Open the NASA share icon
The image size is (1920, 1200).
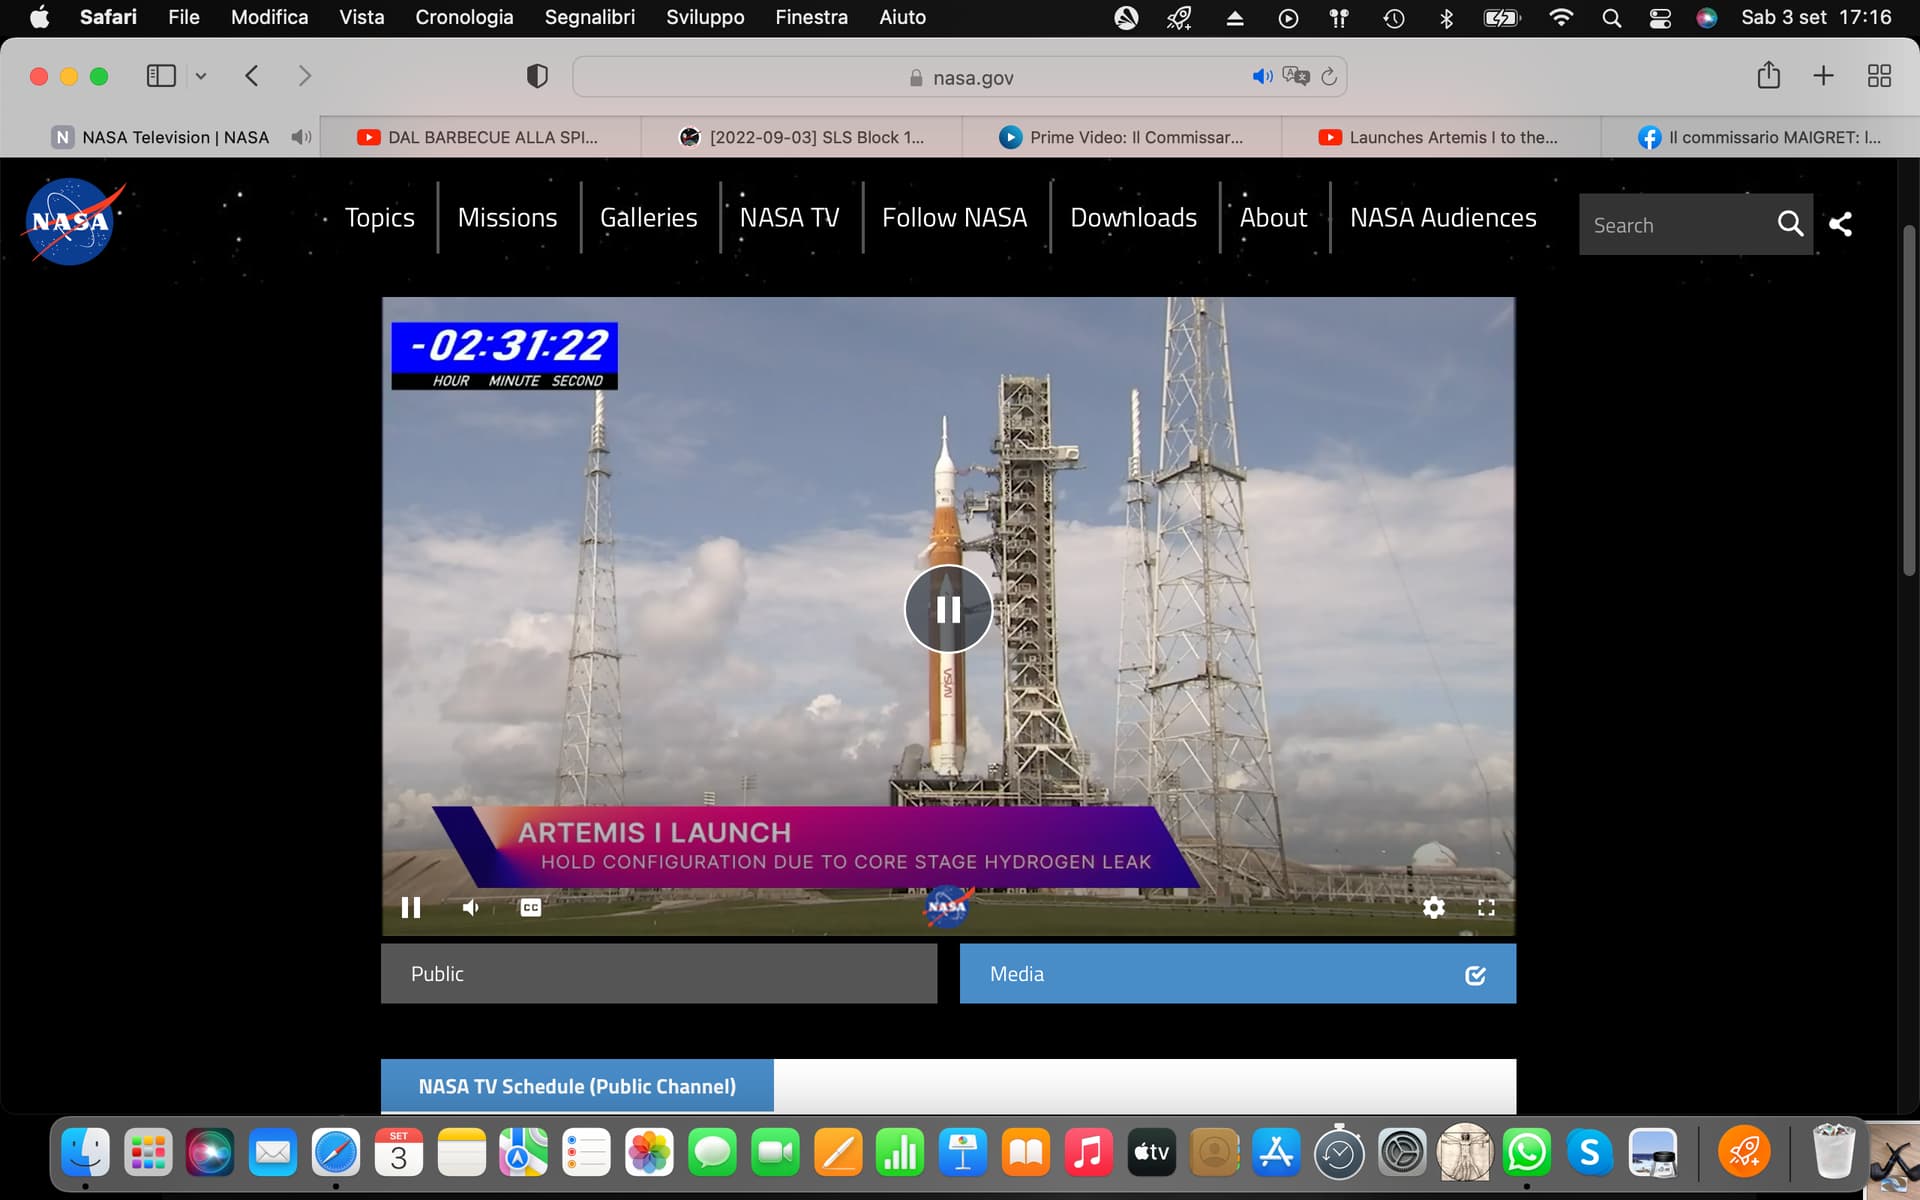coord(1840,224)
